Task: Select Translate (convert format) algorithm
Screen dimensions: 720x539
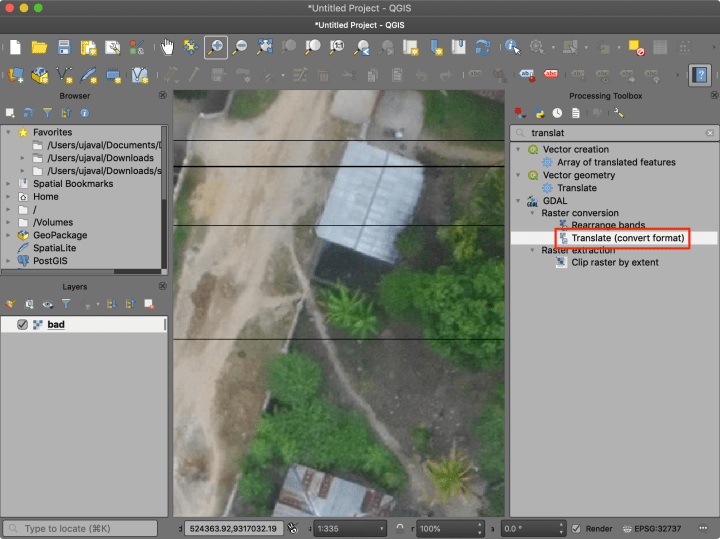Action: [627, 238]
